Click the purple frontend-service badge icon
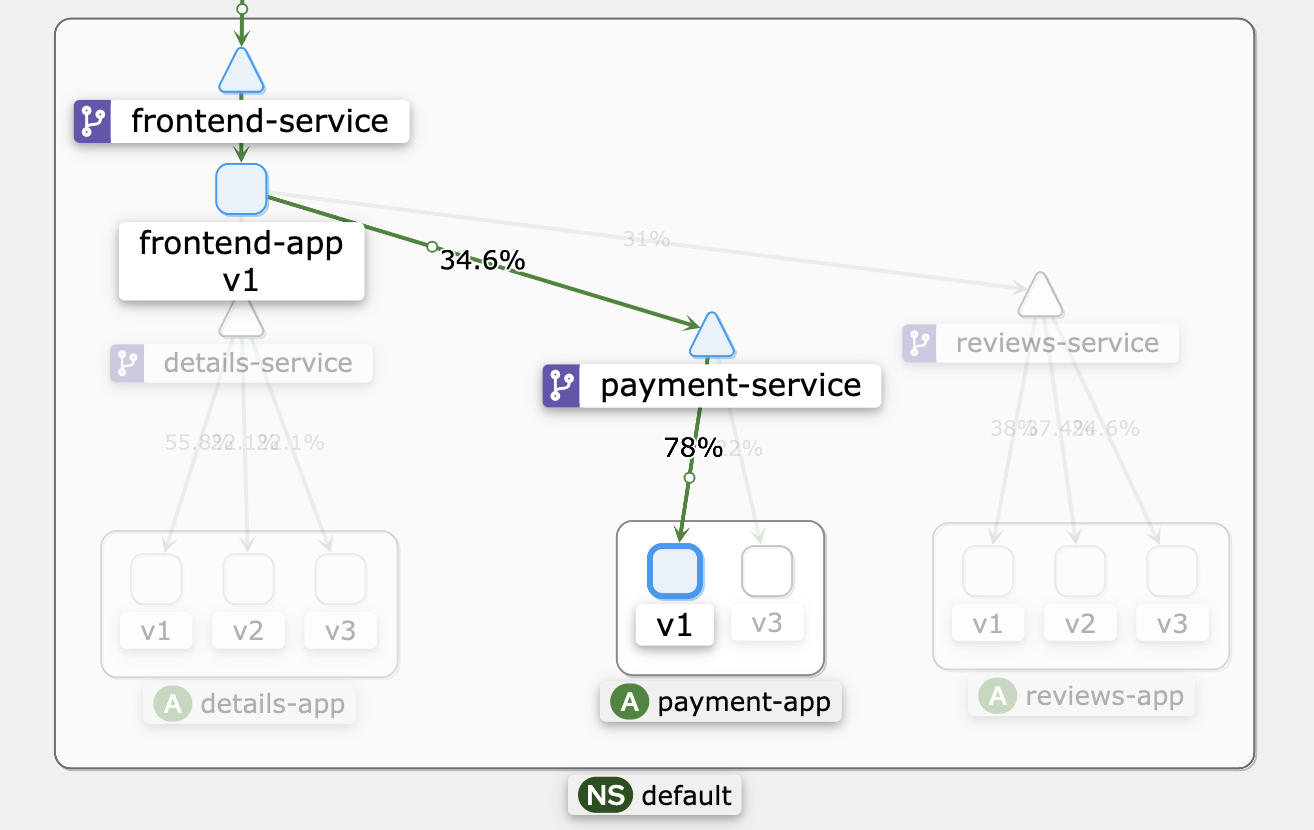Image resolution: width=1314 pixels, height=830 pixels. click(x=93, y=121)
